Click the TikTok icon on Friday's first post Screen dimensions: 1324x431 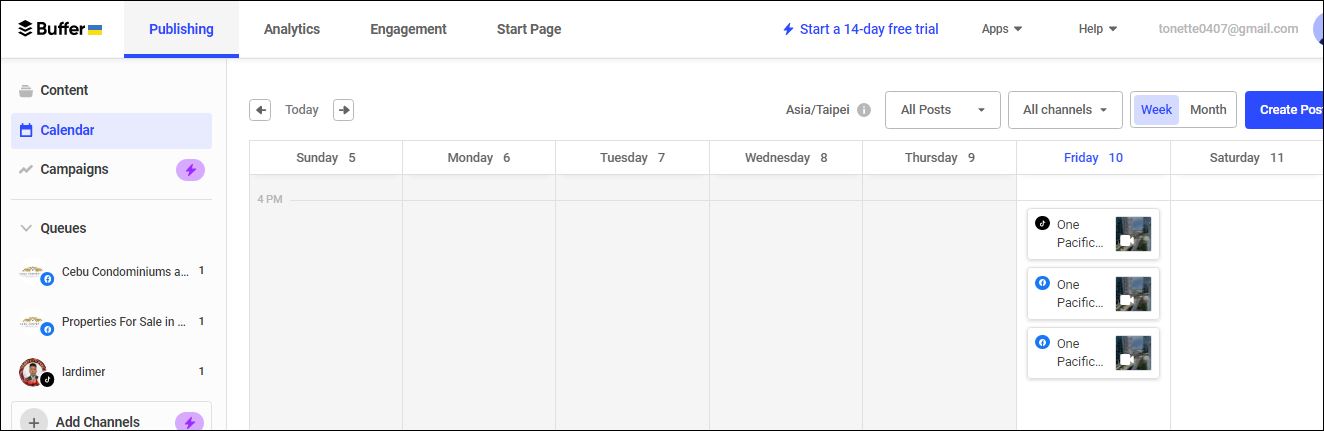1042,223
